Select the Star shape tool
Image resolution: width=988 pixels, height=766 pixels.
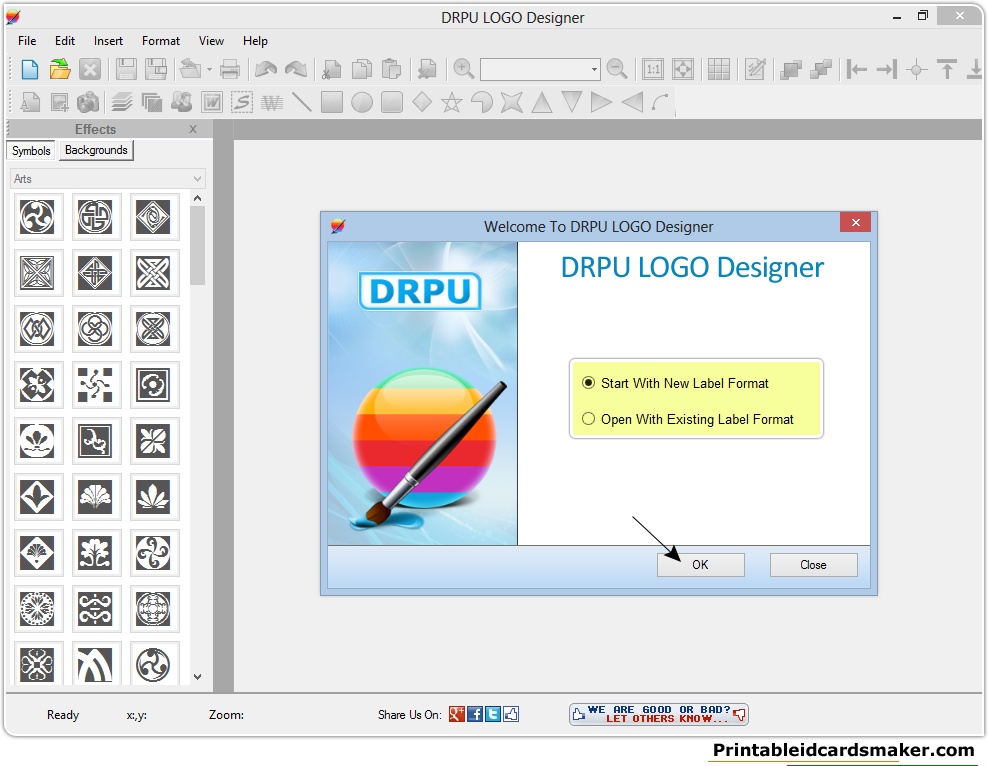coord(452,102)
